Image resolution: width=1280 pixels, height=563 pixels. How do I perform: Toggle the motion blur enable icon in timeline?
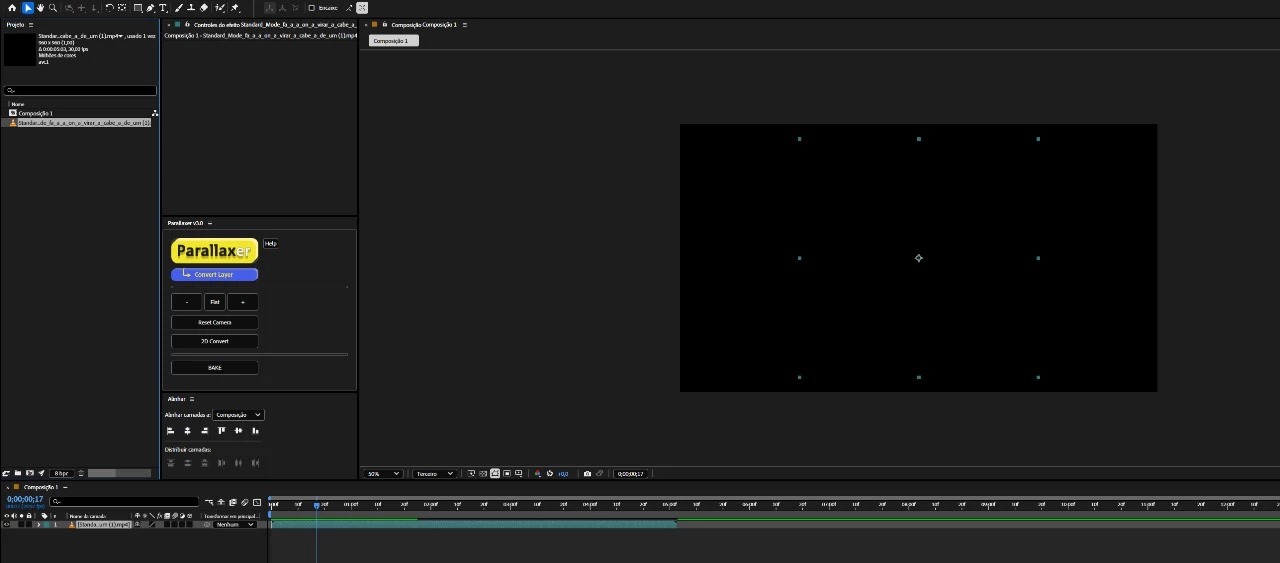pos(244,502)
